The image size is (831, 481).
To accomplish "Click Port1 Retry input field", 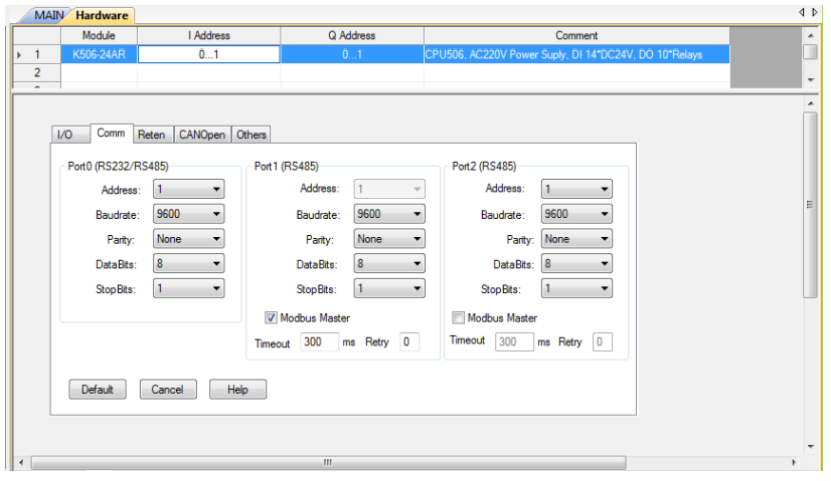I will click(408, 342).
